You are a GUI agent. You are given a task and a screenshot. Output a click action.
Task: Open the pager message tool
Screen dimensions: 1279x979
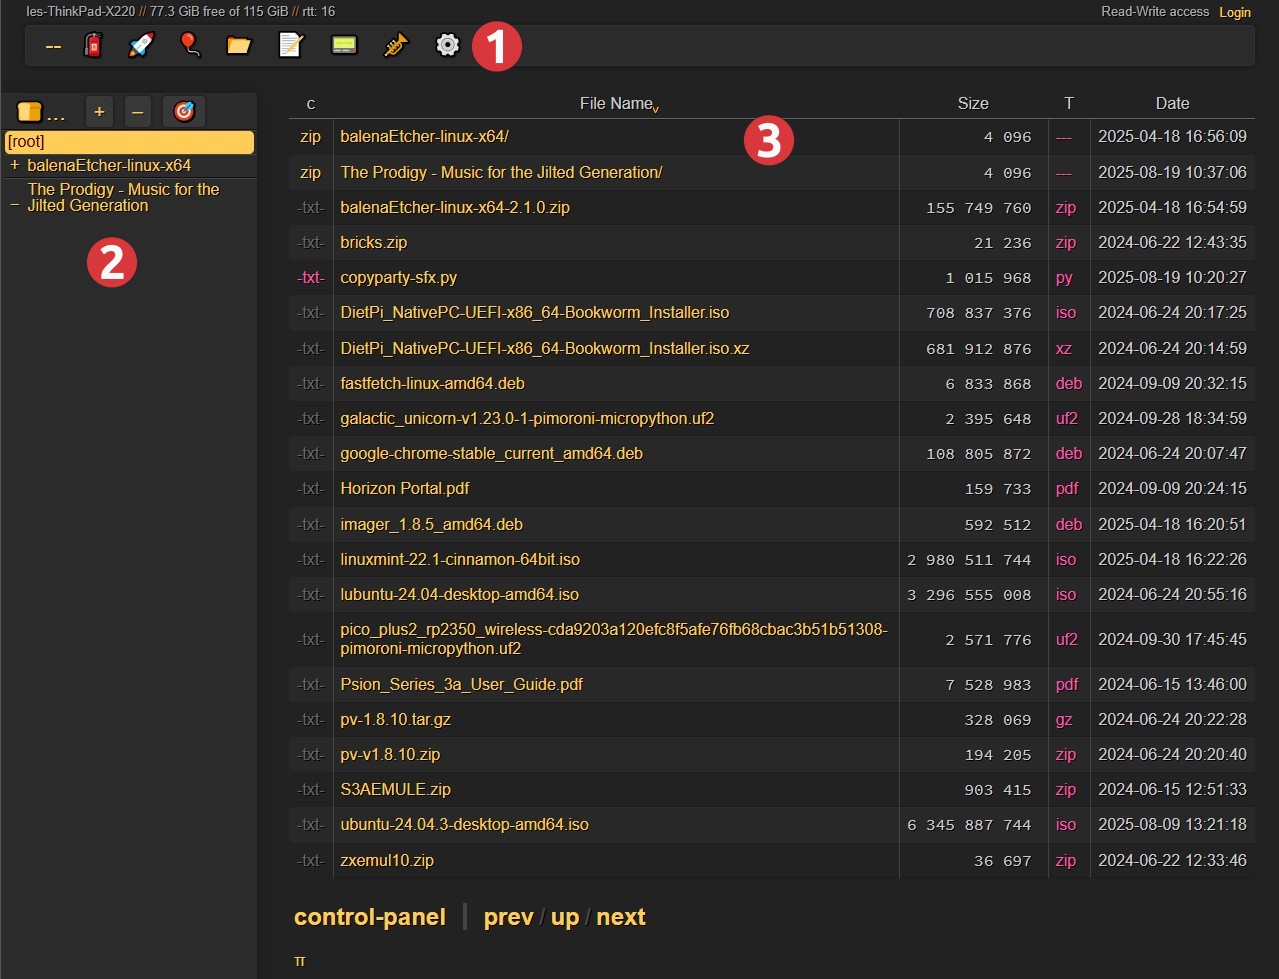pos(344,45)
